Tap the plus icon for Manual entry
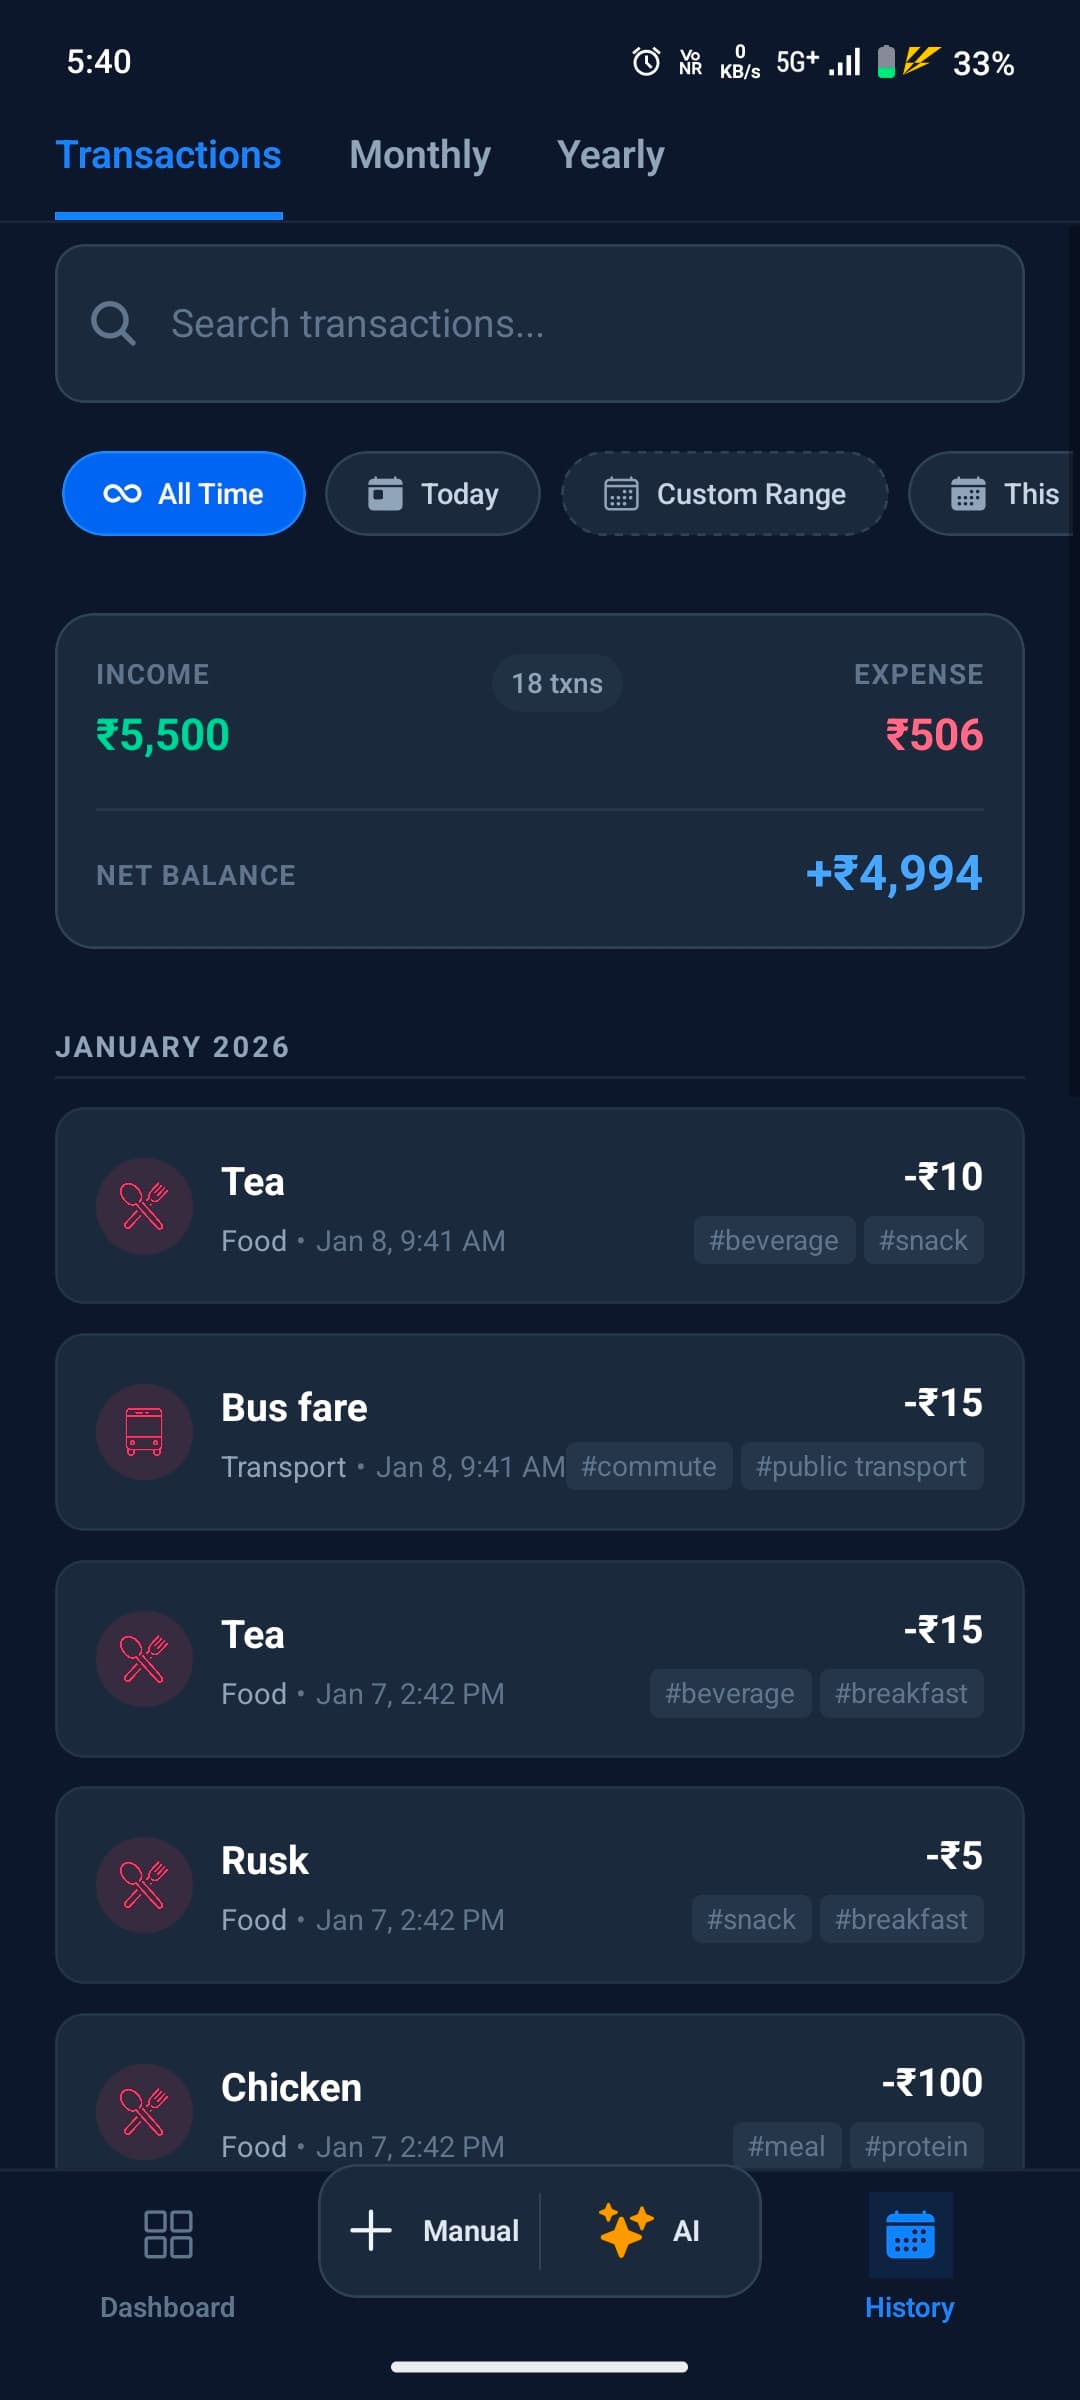1080x2400 pixels. point(371,2230)
